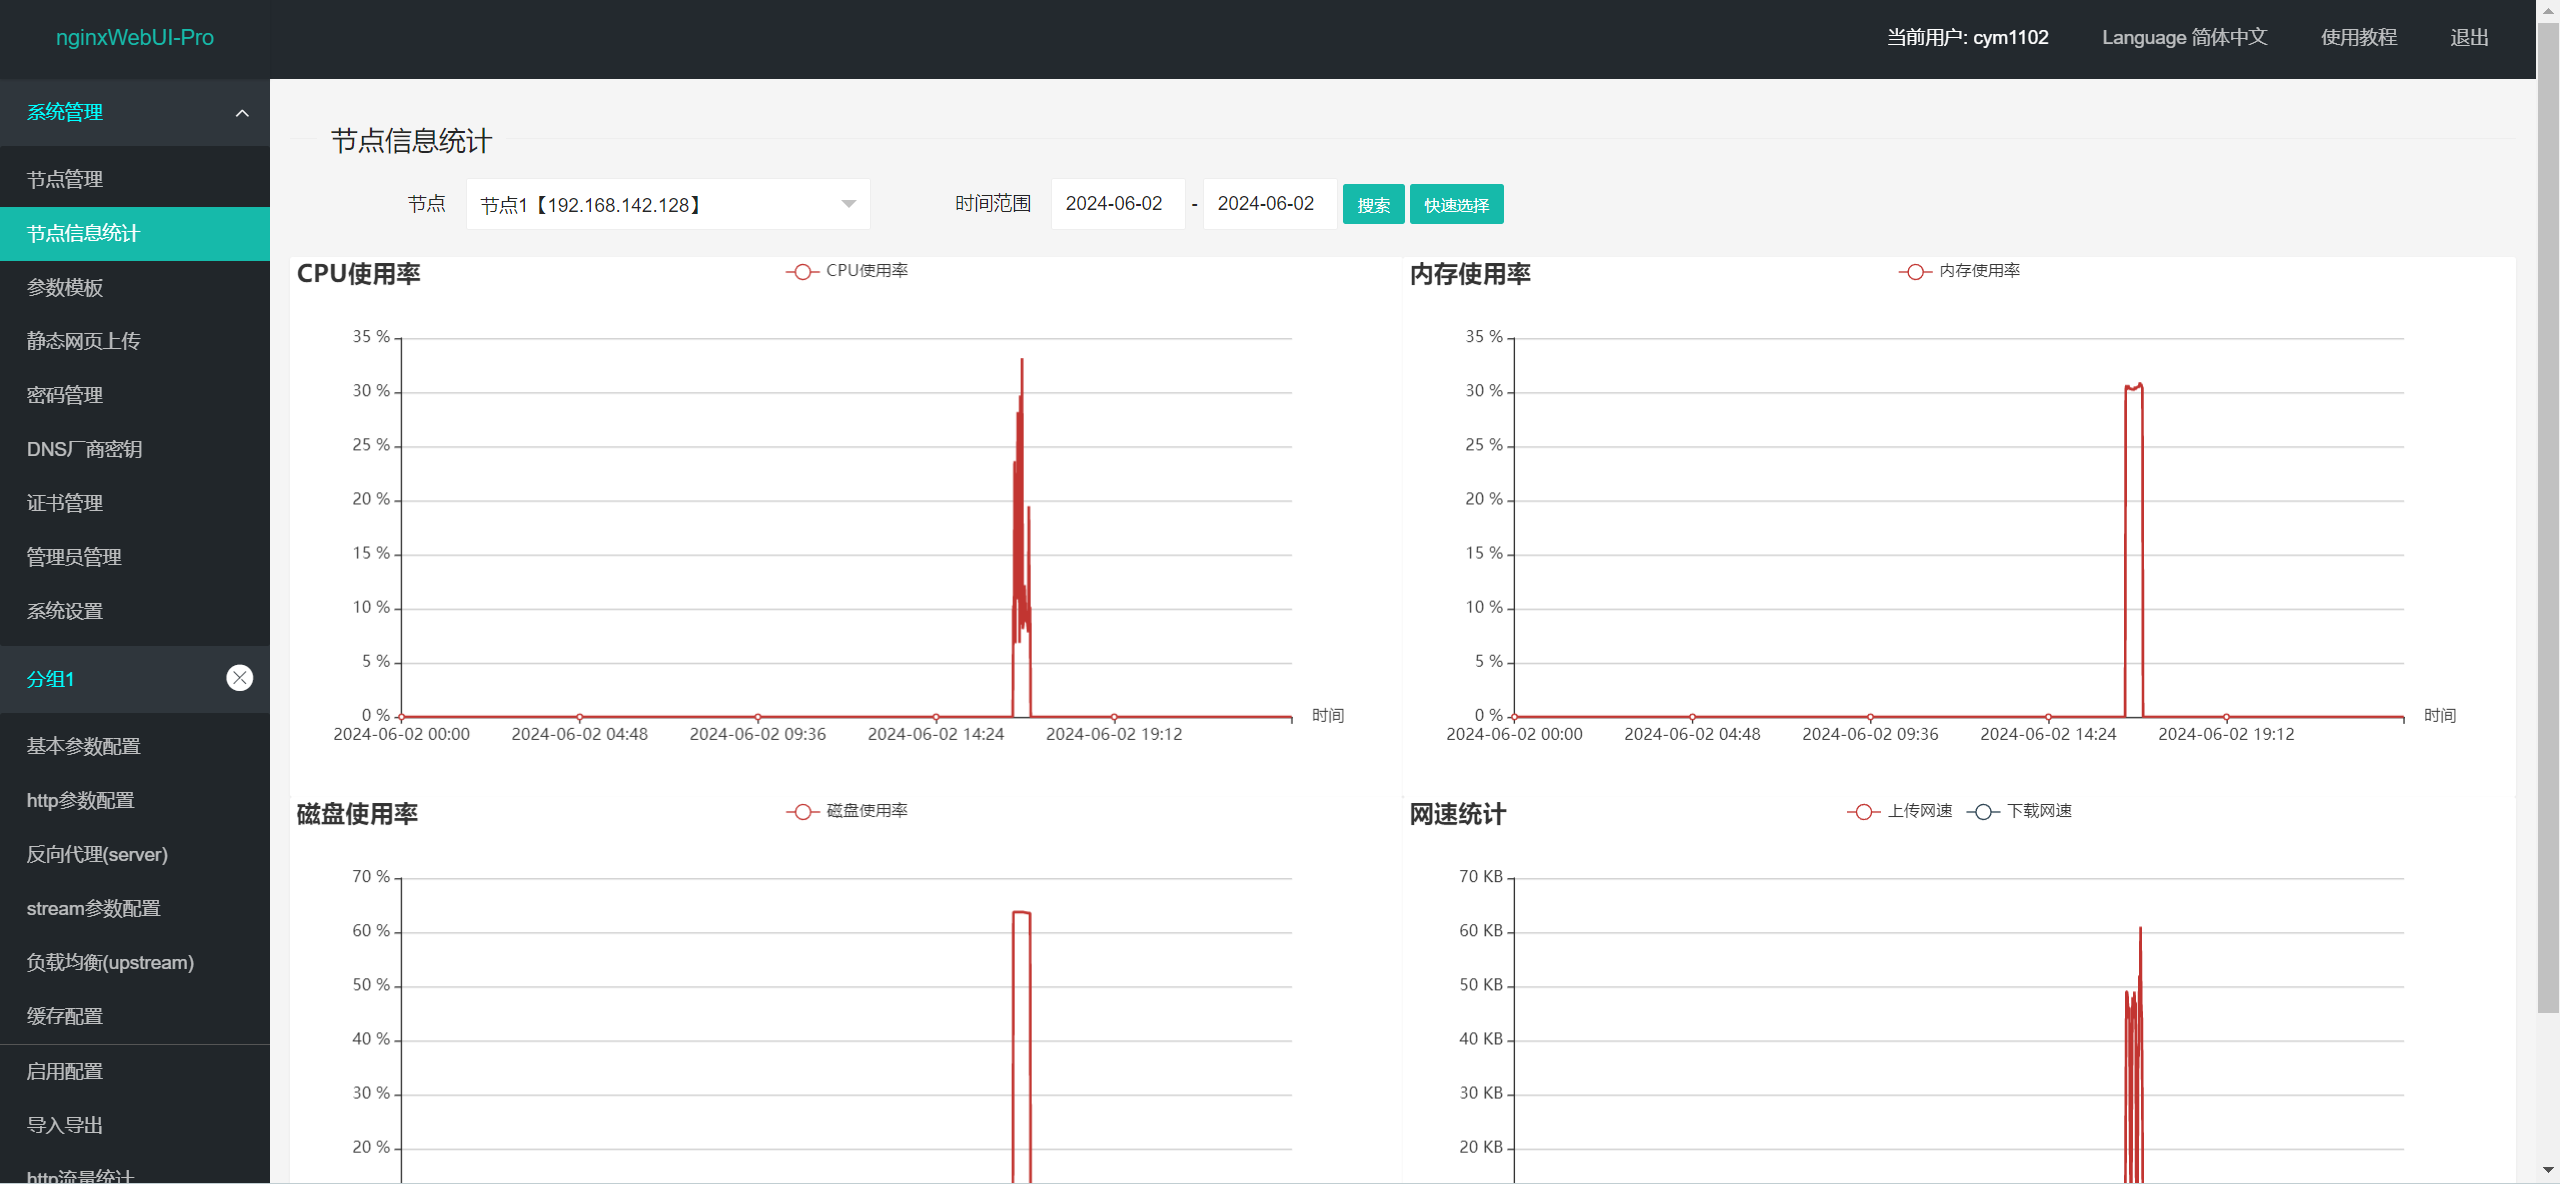2560x1184 pixels.
Task: Click 退出 to log out
Action: [x=2469, y=37]
